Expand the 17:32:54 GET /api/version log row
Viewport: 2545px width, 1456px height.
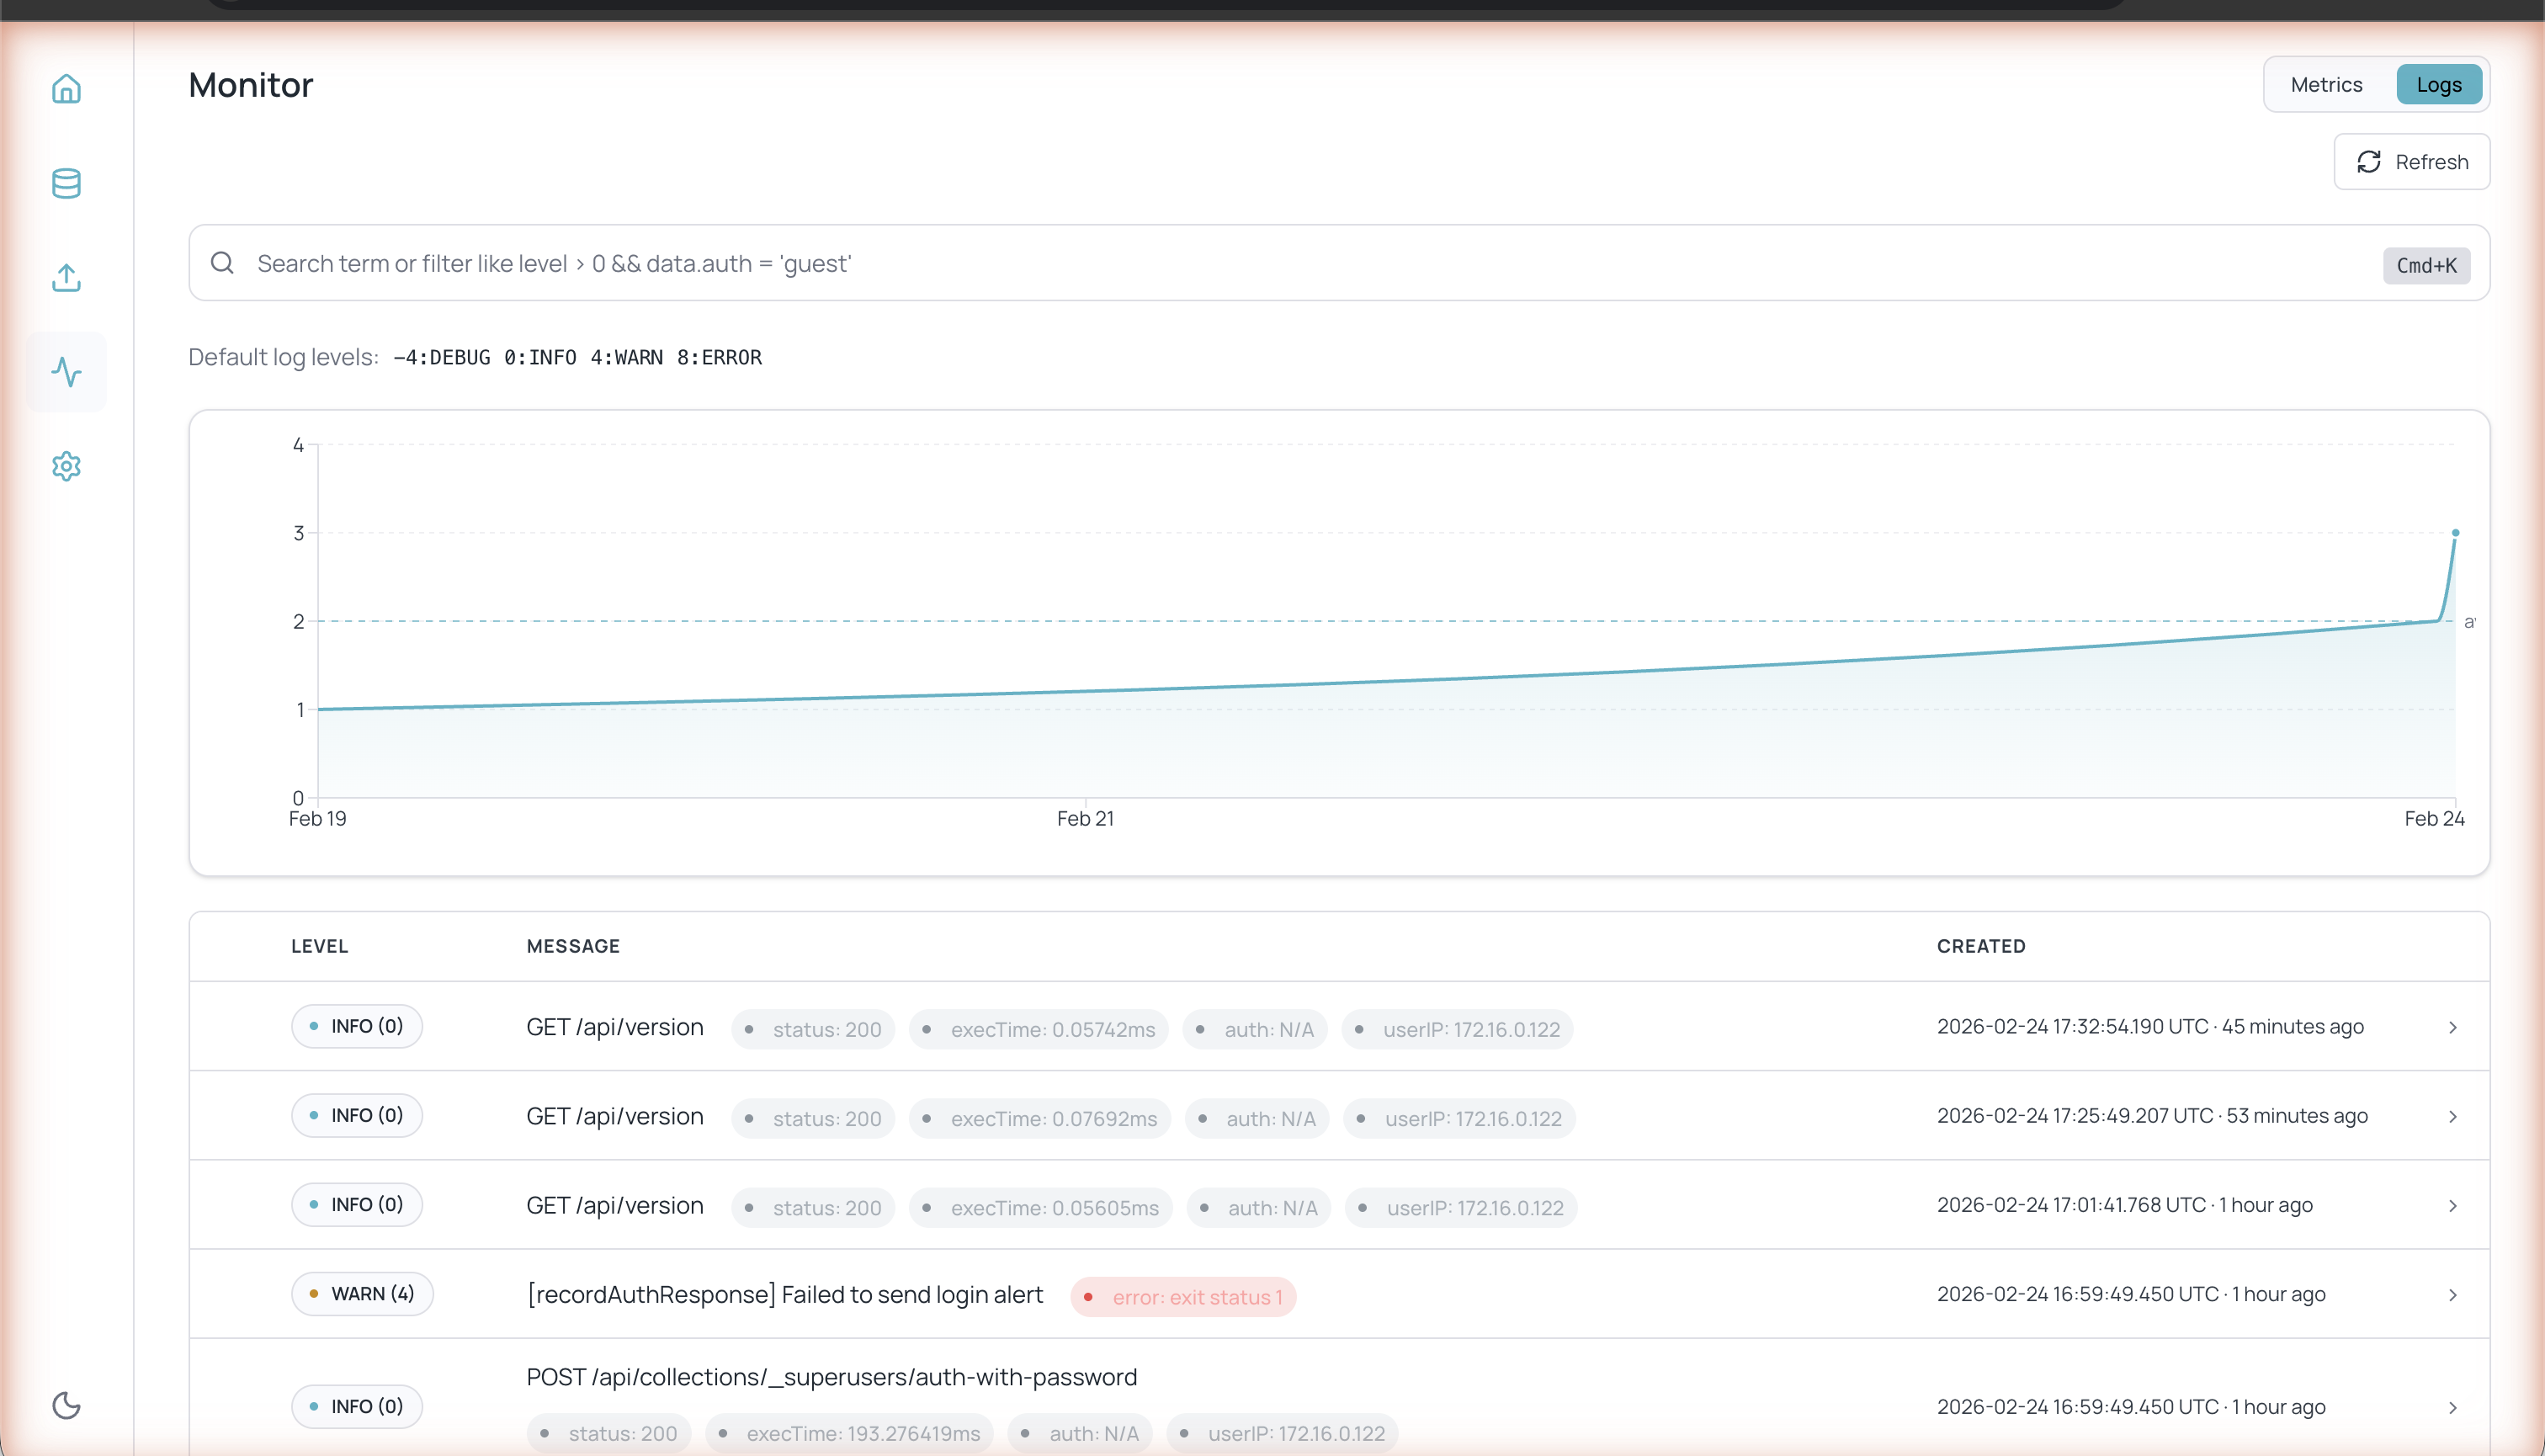(2452, 1028)
